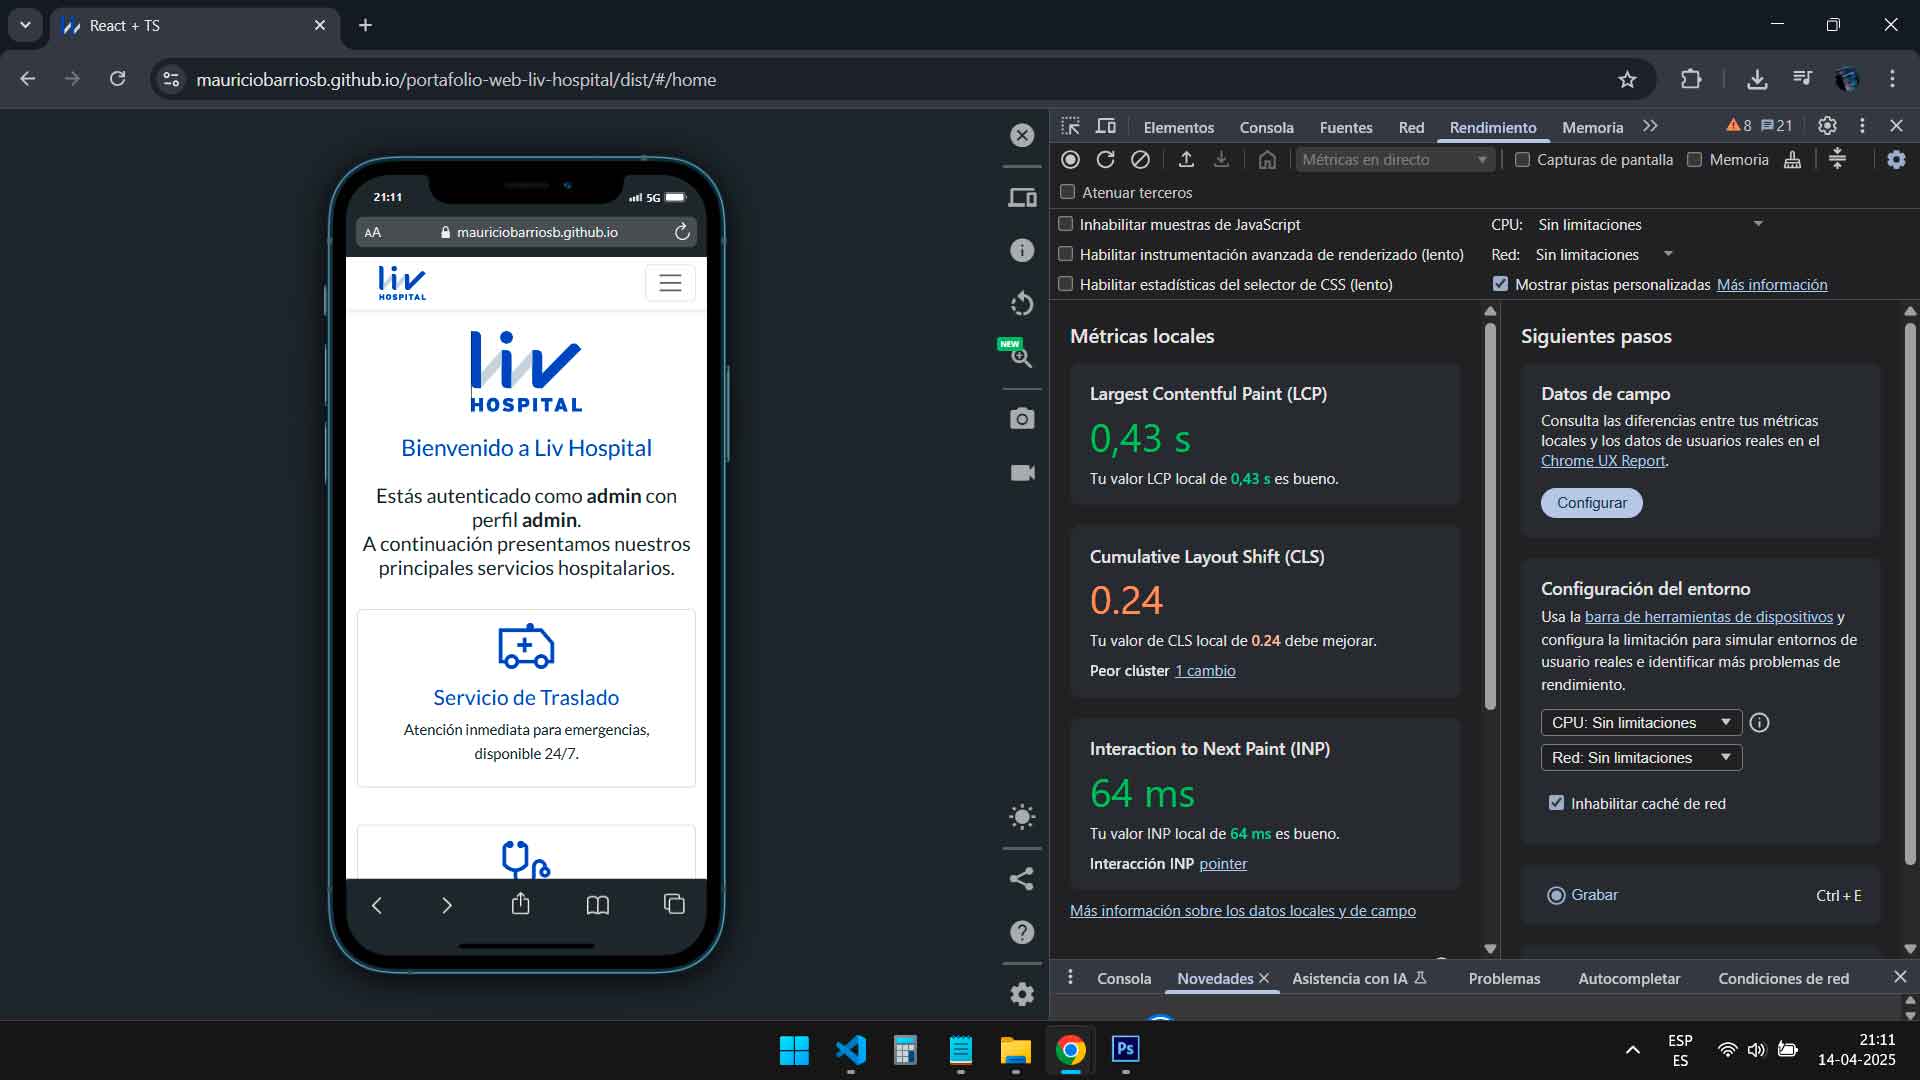Open the Métricas en directo dropdown
1920x1080 pixels.
click(x=1395, y=160)
